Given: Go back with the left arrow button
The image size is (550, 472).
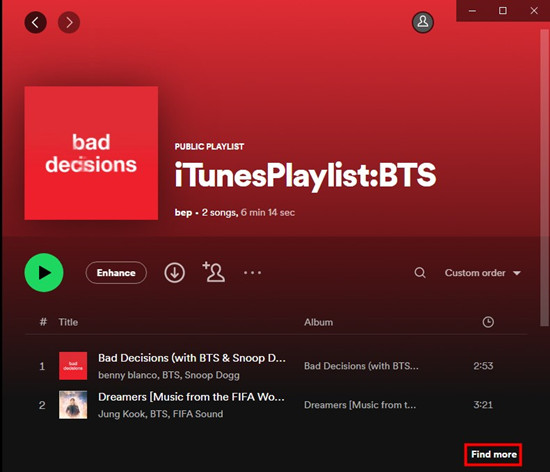Looking at the screenshot, I should point(35,22).
